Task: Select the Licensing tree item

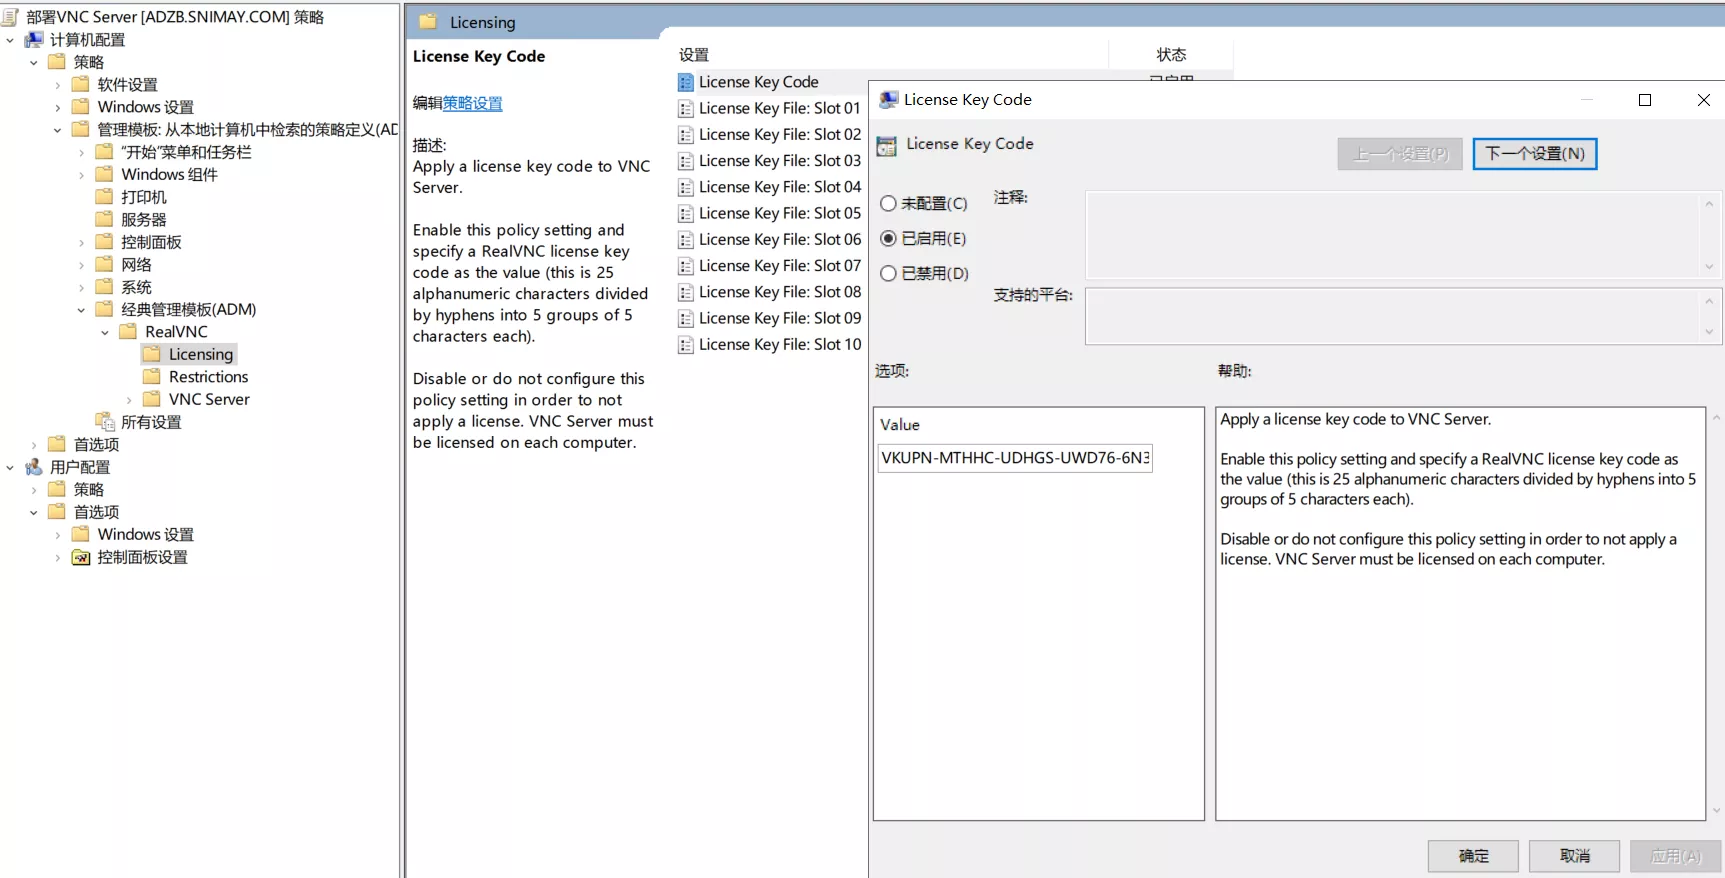Action: pos(200,354)
